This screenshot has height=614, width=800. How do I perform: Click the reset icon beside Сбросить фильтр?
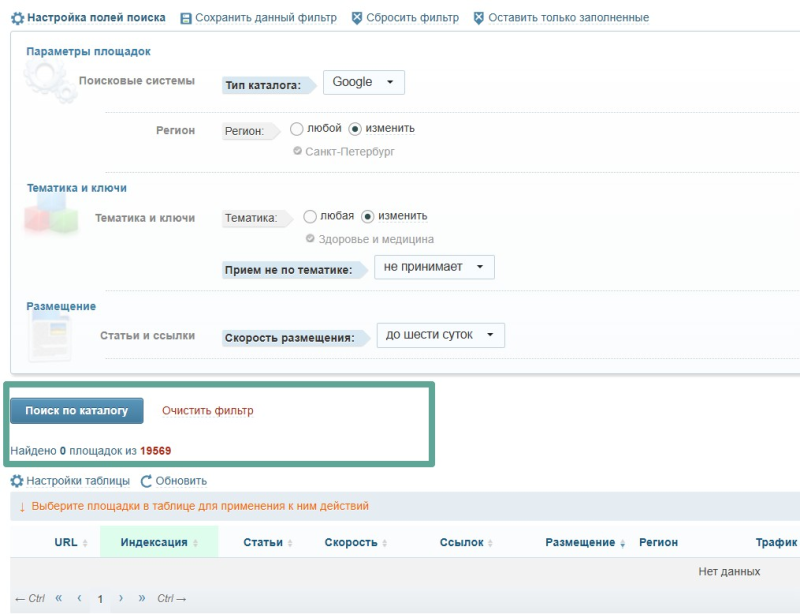click(x=357, y=18)
